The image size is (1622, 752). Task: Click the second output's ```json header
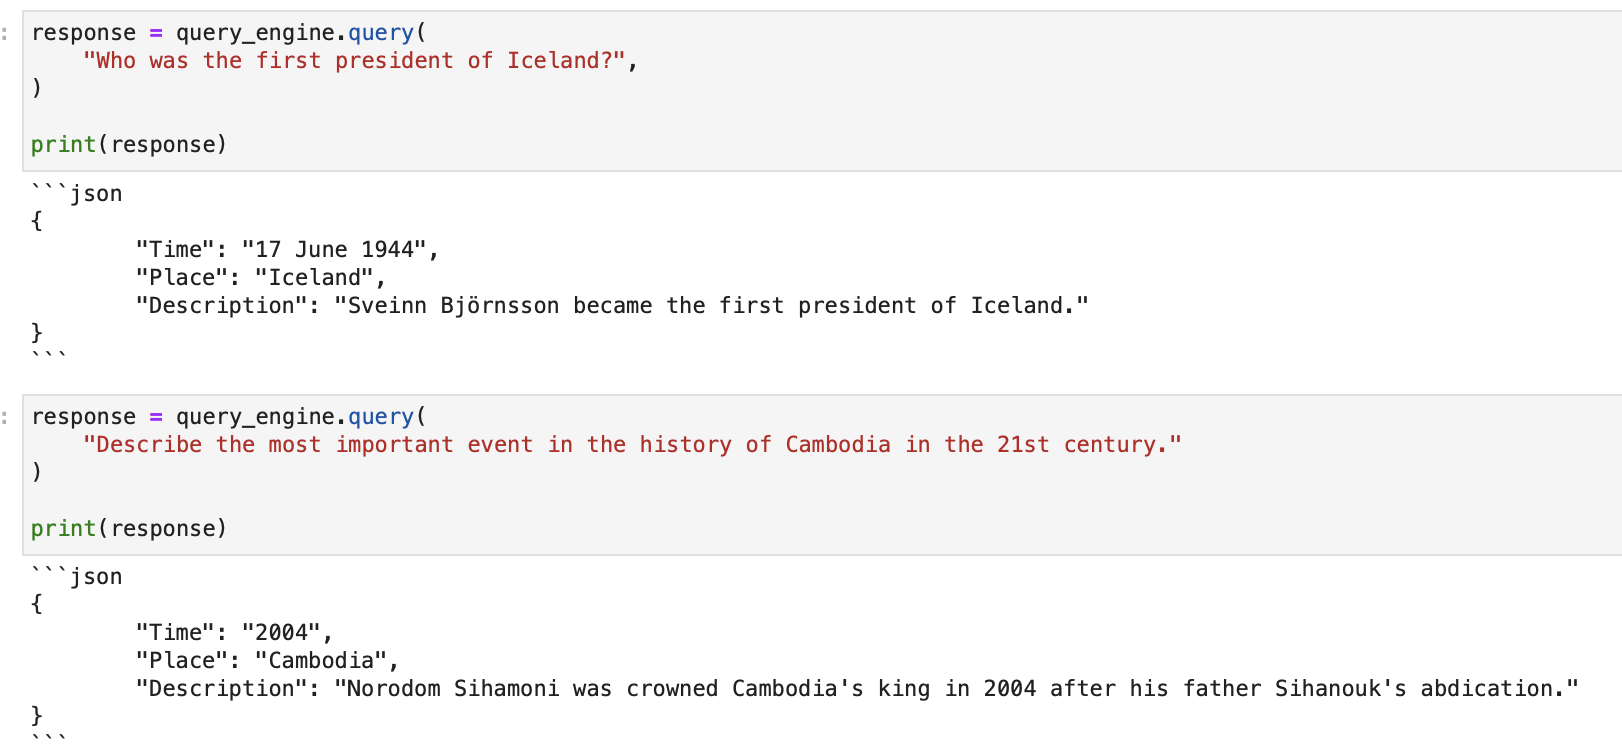click(77, 577)
